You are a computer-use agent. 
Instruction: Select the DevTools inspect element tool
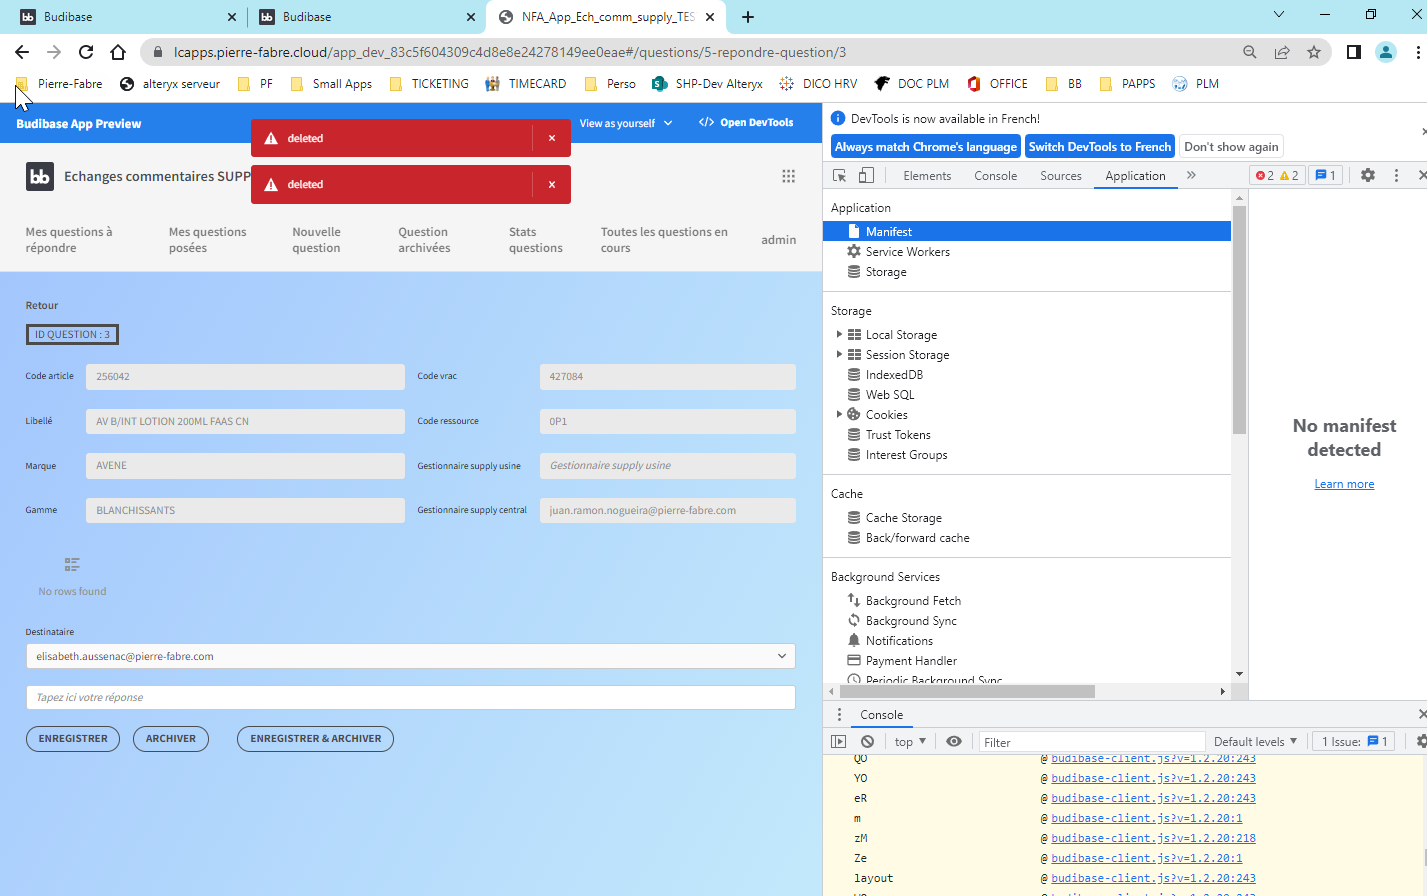tap(840, 176)
